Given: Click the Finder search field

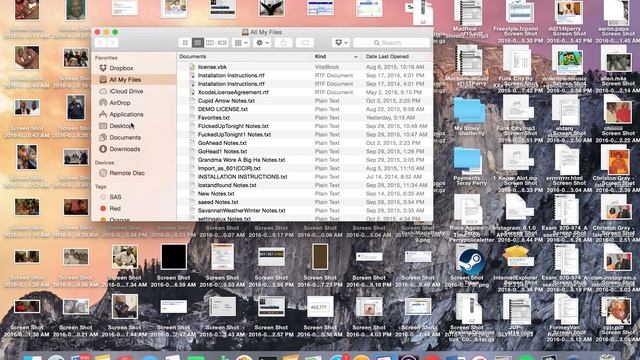Looking at the screenshot, I should click(391, 42).
